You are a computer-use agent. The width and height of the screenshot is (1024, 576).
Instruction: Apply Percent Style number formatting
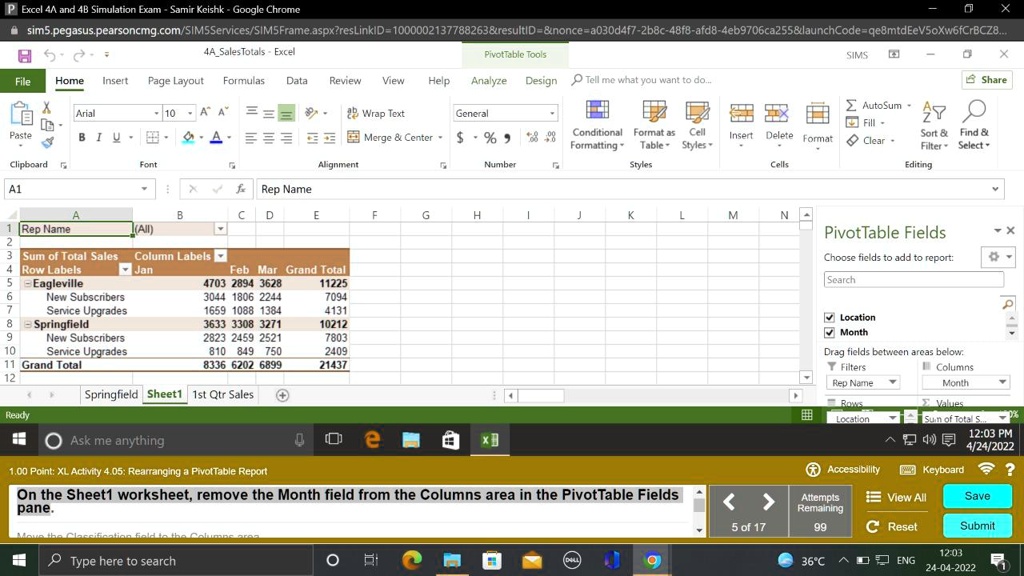pos(490,138)
